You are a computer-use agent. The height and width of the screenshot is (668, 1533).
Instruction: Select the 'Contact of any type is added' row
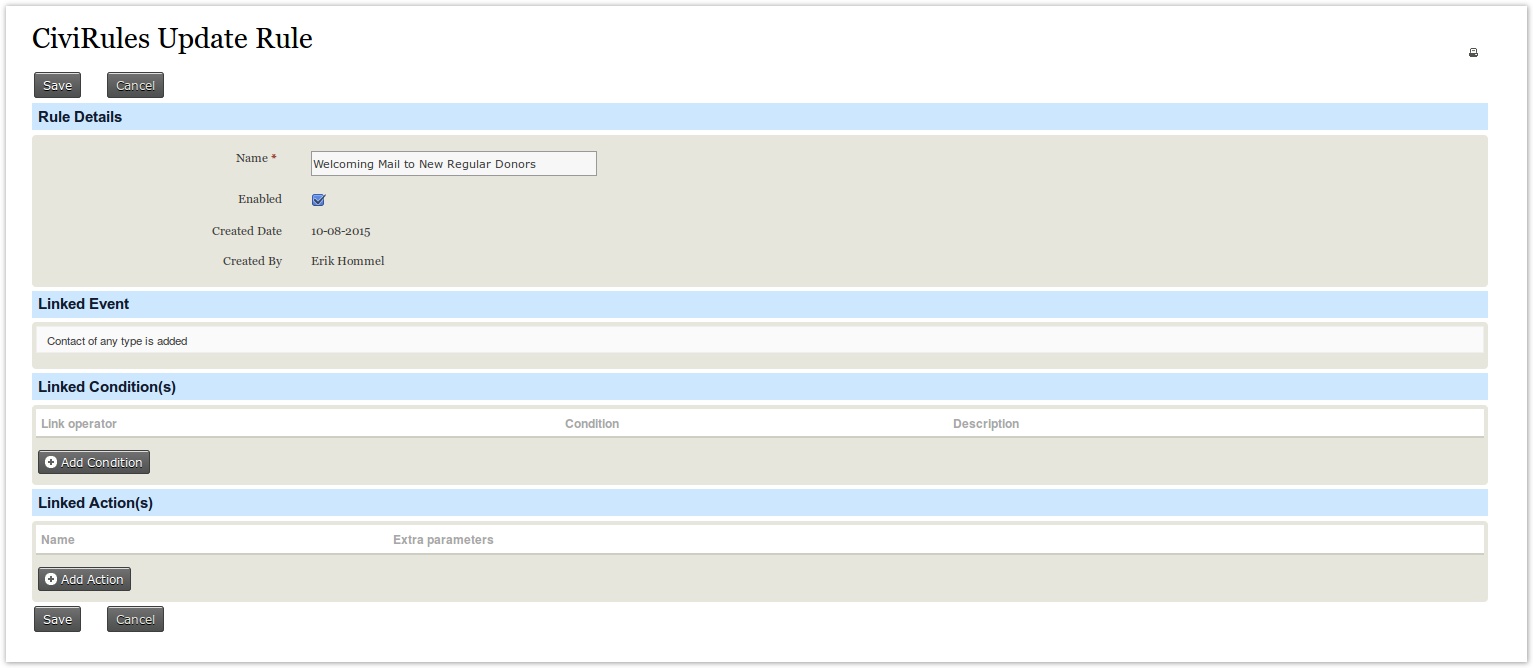[x=117, y=341]
